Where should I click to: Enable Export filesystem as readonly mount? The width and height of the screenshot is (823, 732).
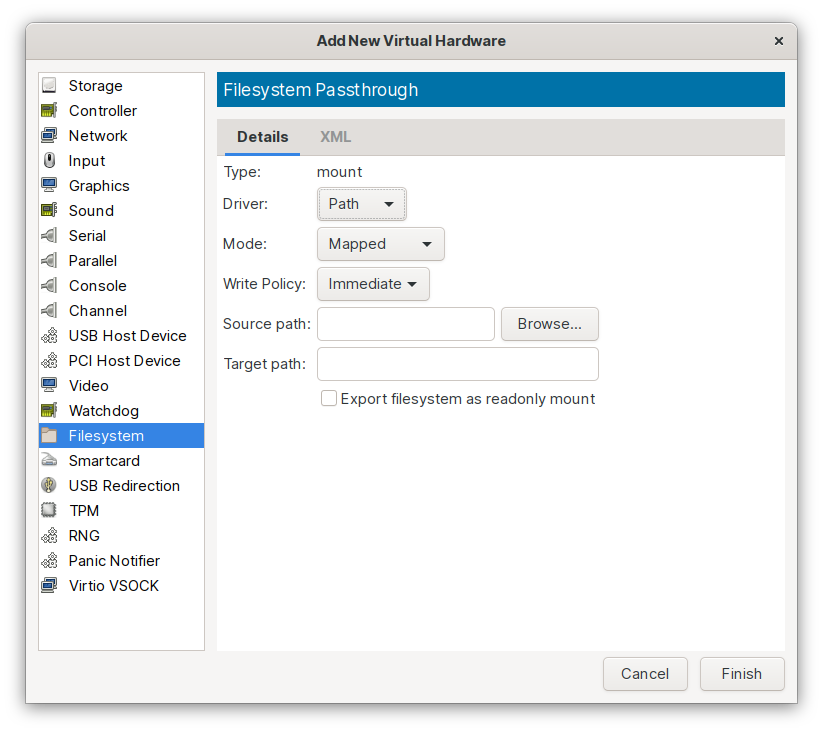coord(329,398)
